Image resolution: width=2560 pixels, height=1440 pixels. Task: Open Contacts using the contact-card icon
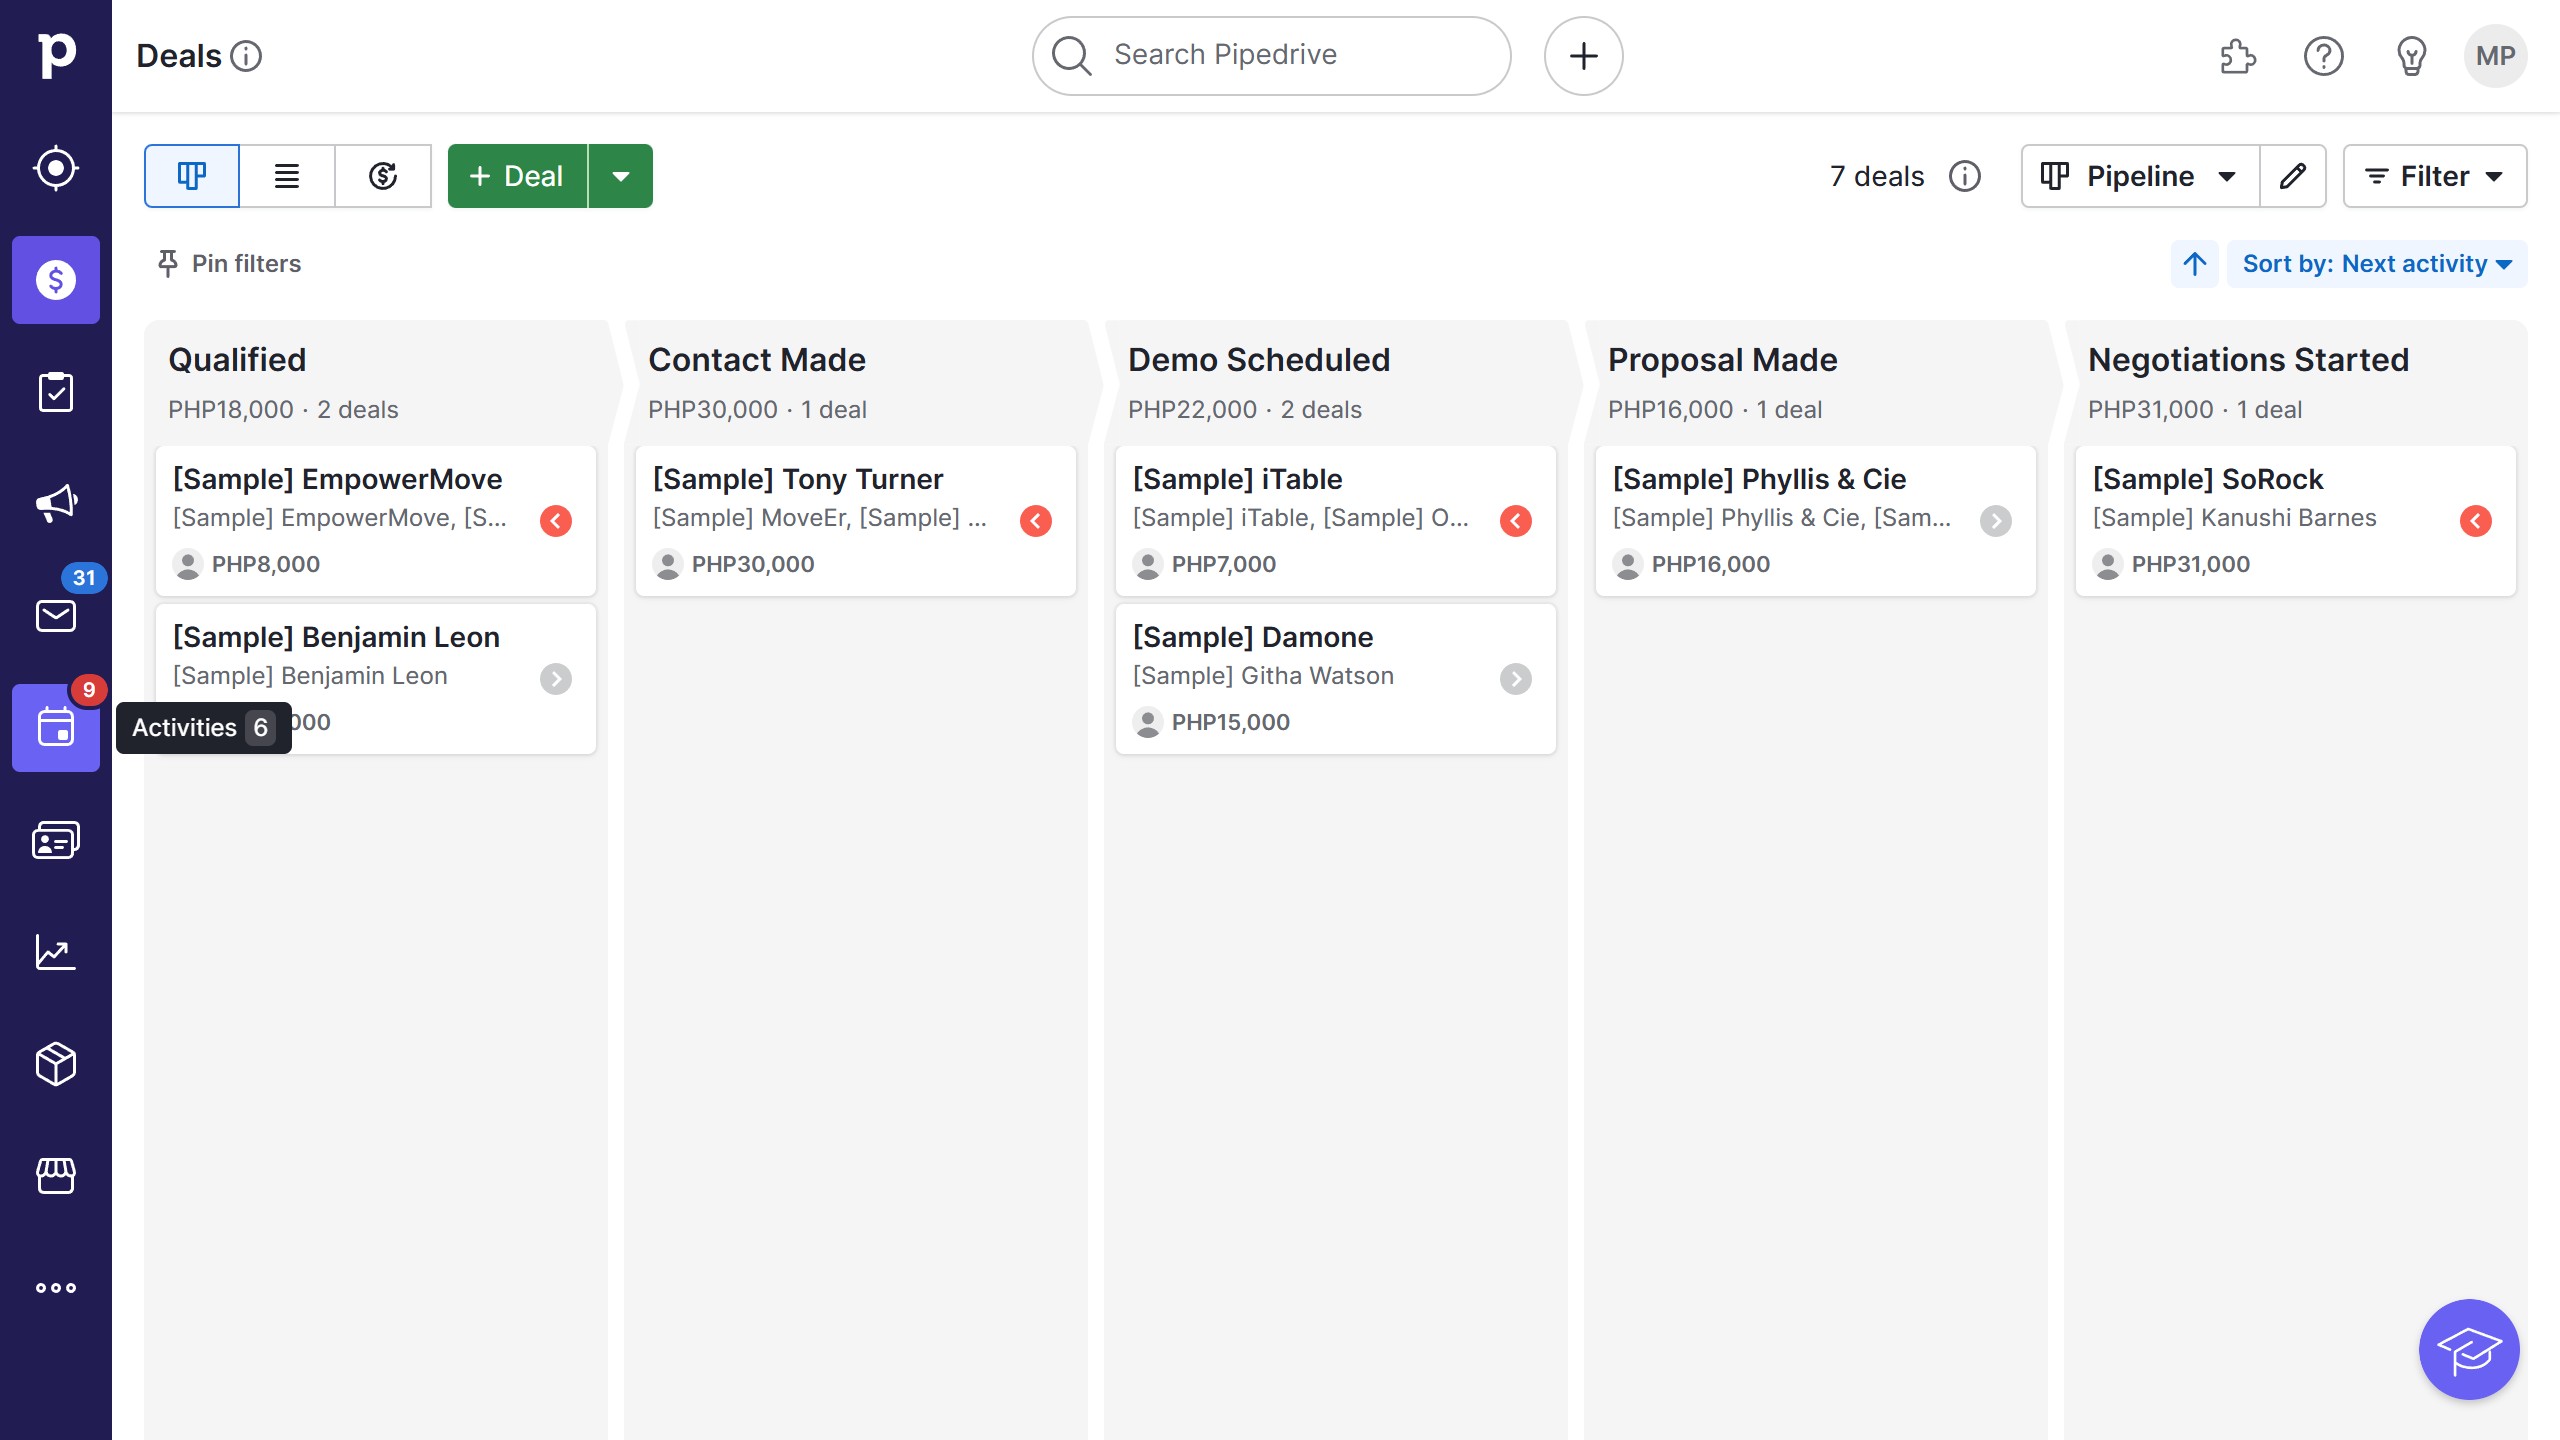(x=56, y=839)
